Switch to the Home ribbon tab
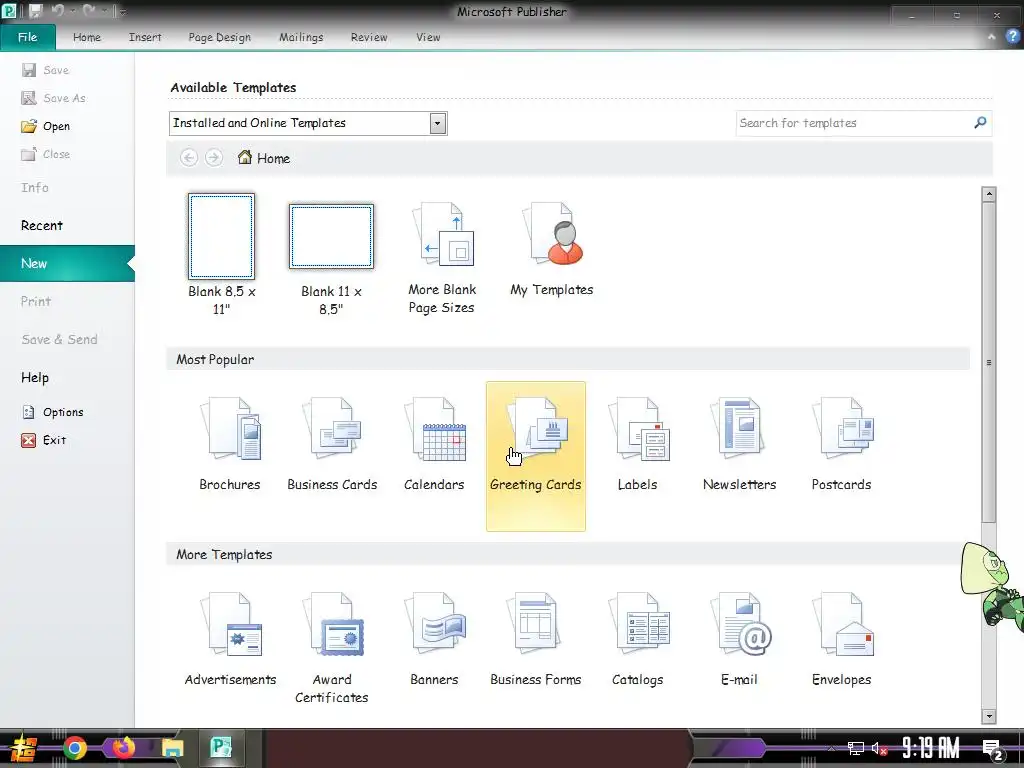 pos(87,37)
